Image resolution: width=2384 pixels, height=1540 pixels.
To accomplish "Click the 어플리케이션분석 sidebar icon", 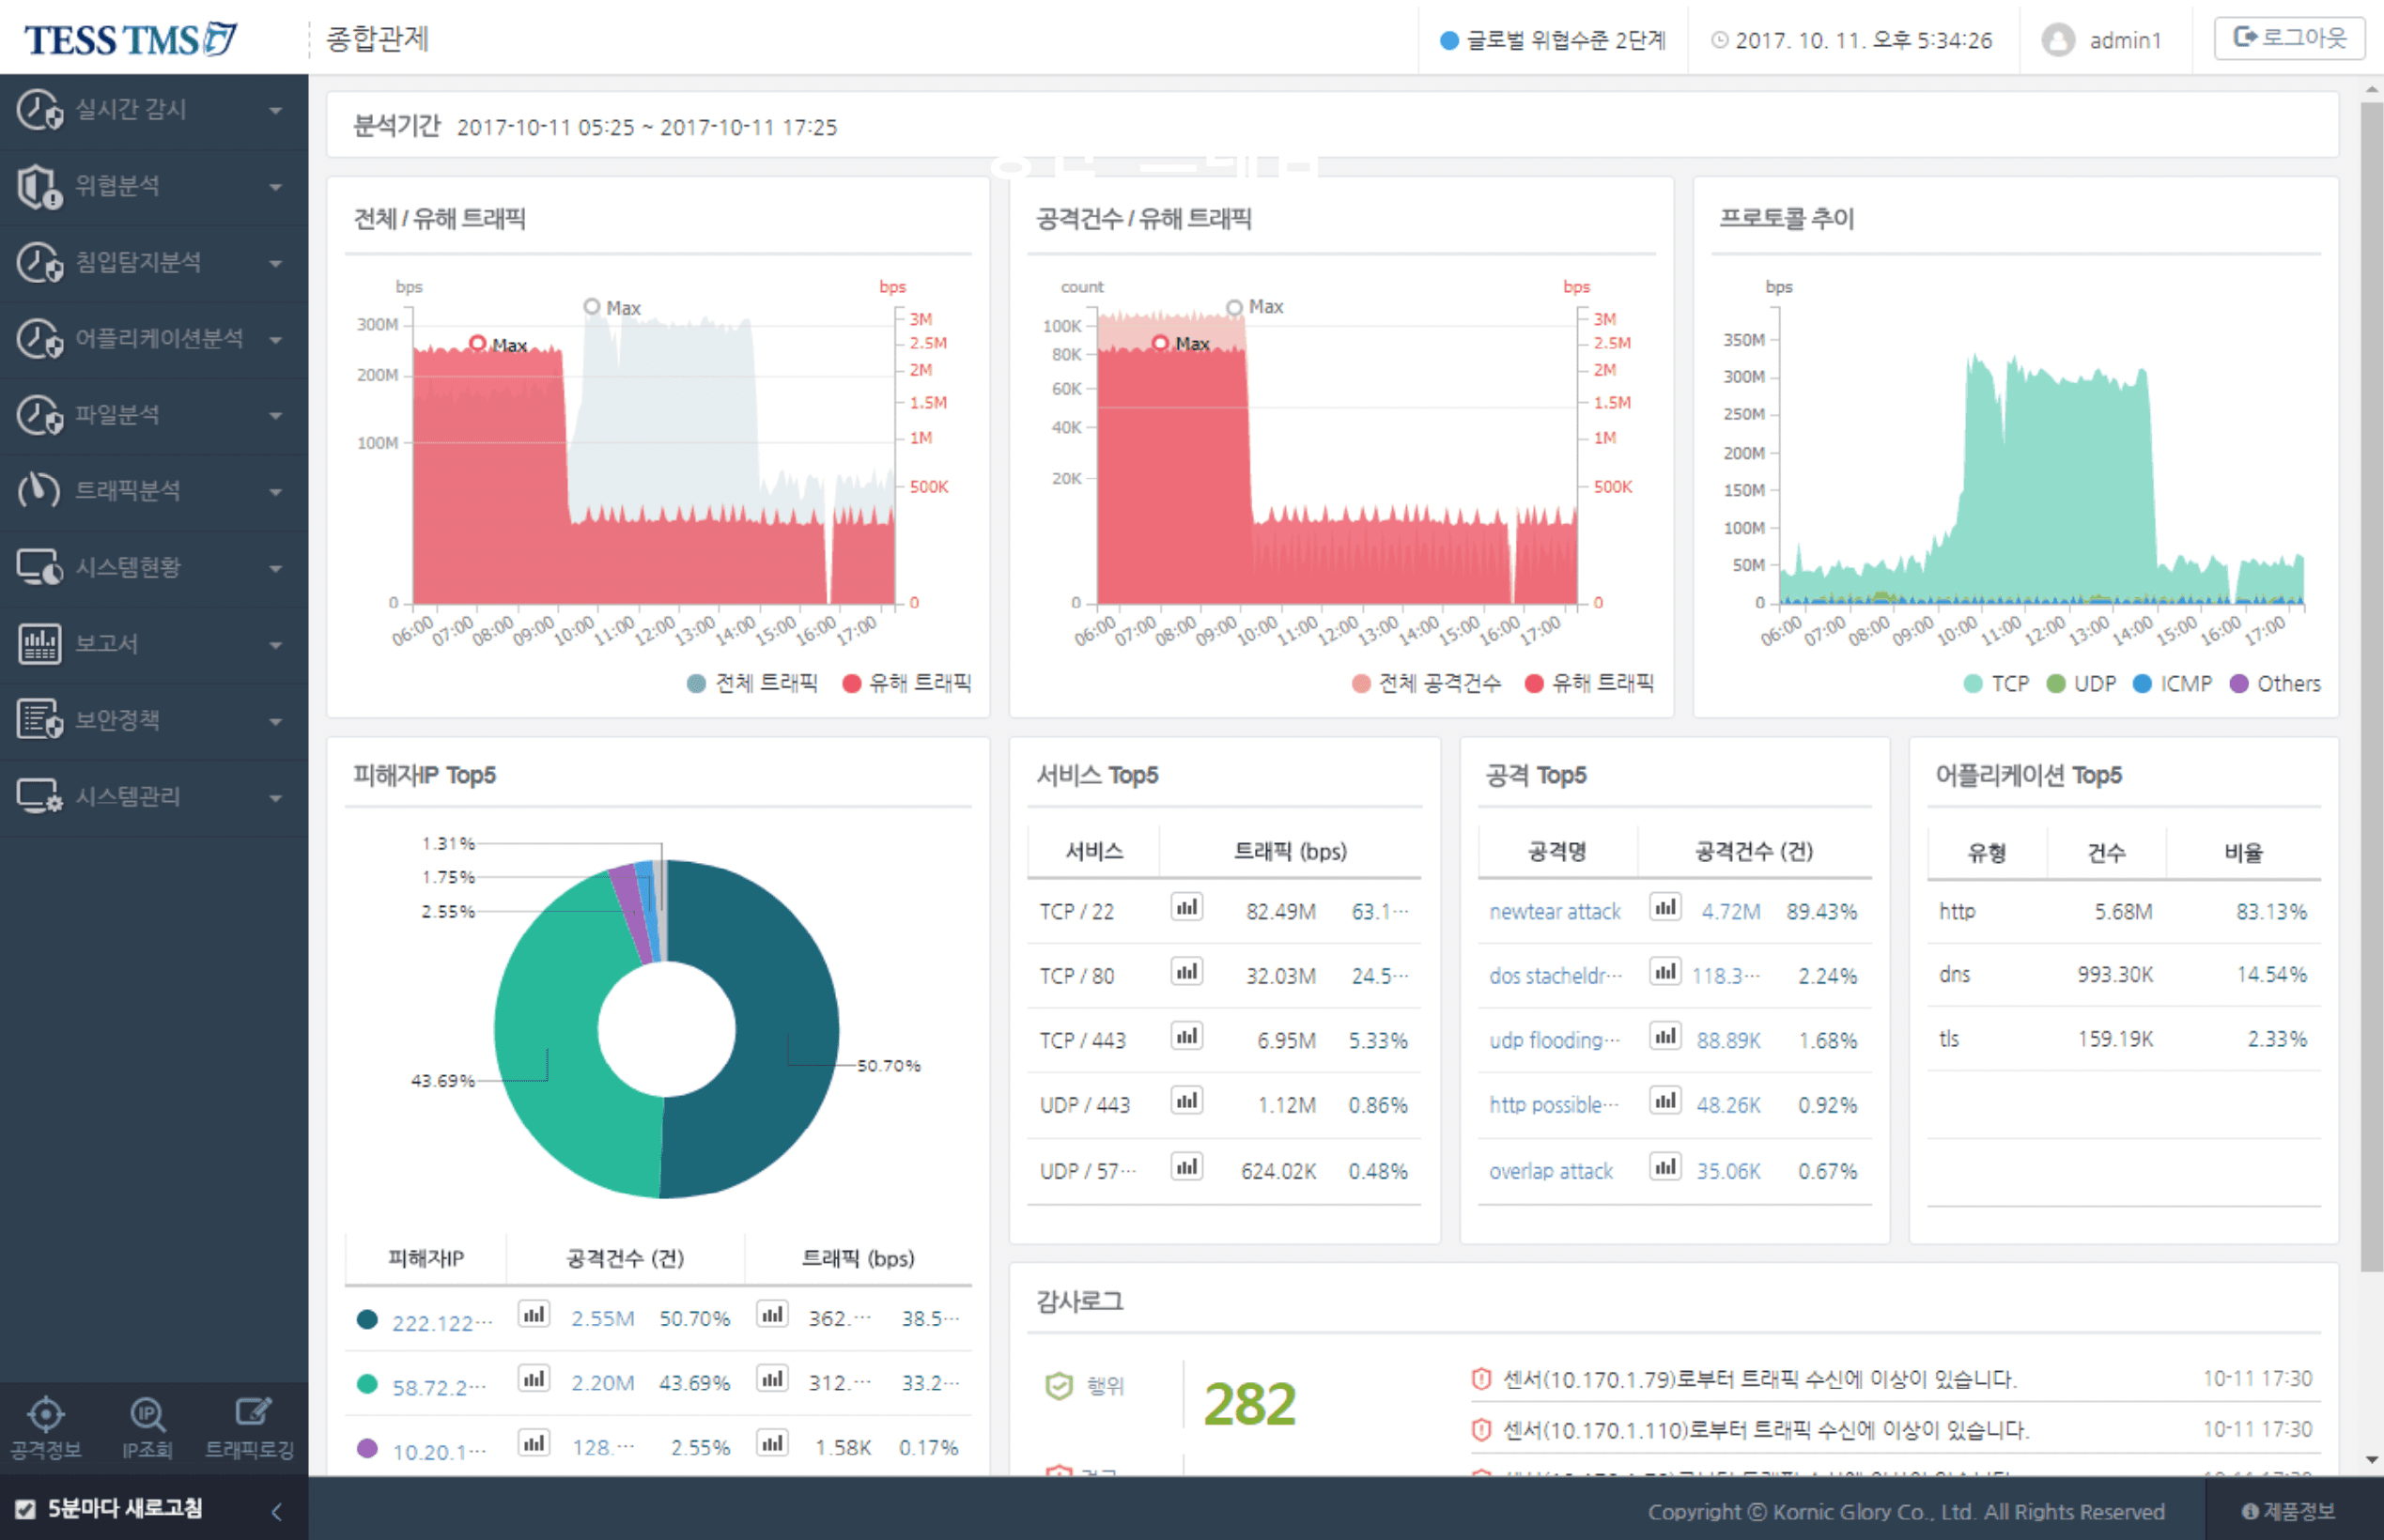I will (40, 338).
